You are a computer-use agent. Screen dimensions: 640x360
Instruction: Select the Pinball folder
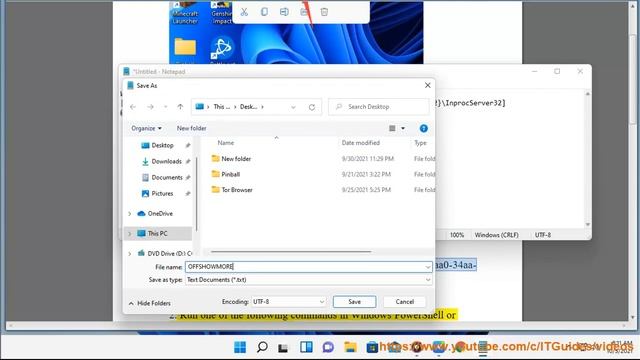point(230,174)
